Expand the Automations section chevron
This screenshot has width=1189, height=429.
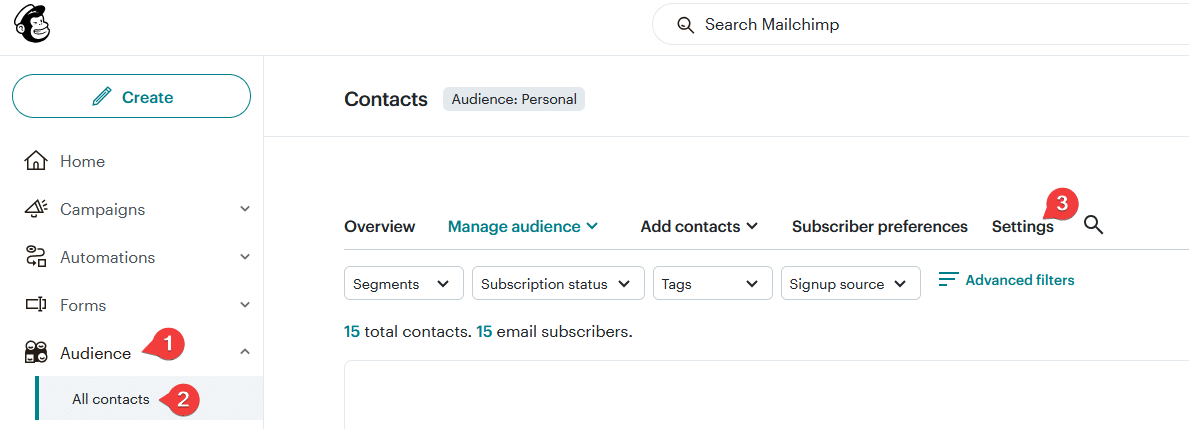[x=245, y=257]
